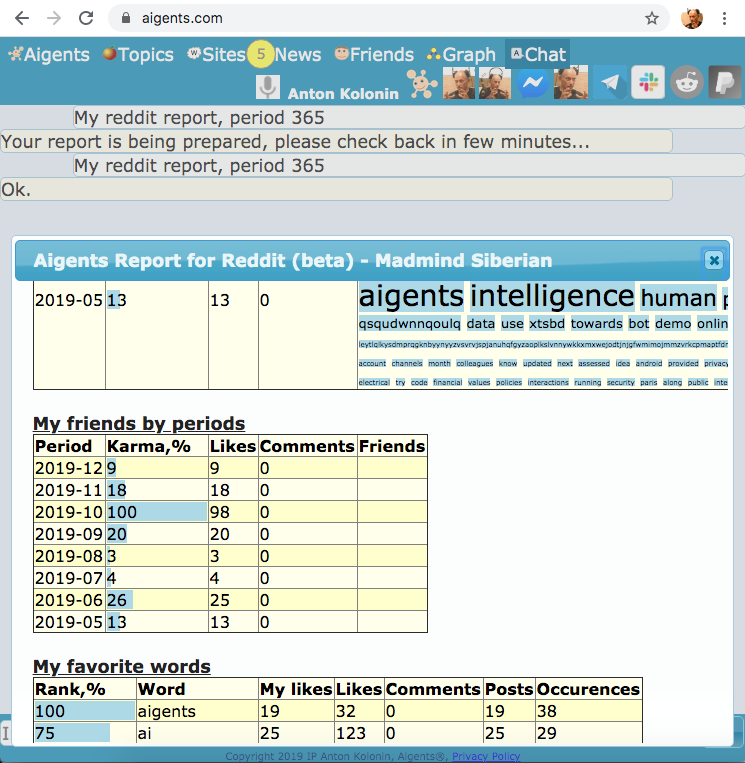Screen dimensions: 745x763
Task: Click the word 'aigents' in the tag cloud
Action: point(411,296)
